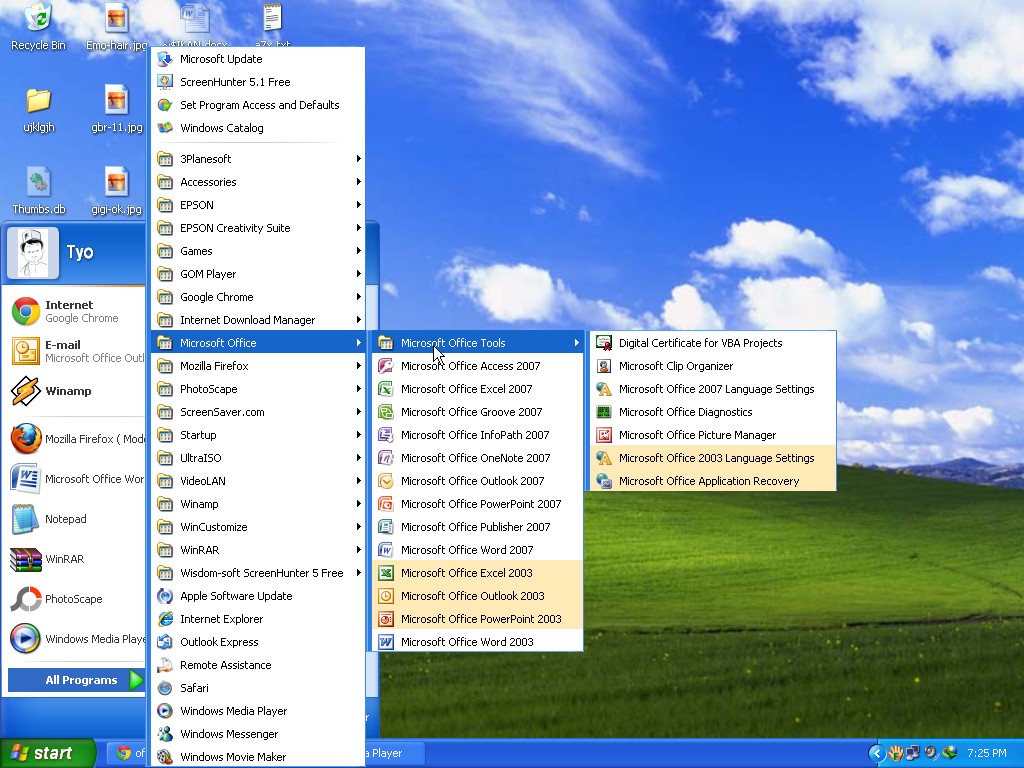Screen dimensions: 1024x768
Task: Open the Safari icon in All Programs
Action: [x=165, y=688]
